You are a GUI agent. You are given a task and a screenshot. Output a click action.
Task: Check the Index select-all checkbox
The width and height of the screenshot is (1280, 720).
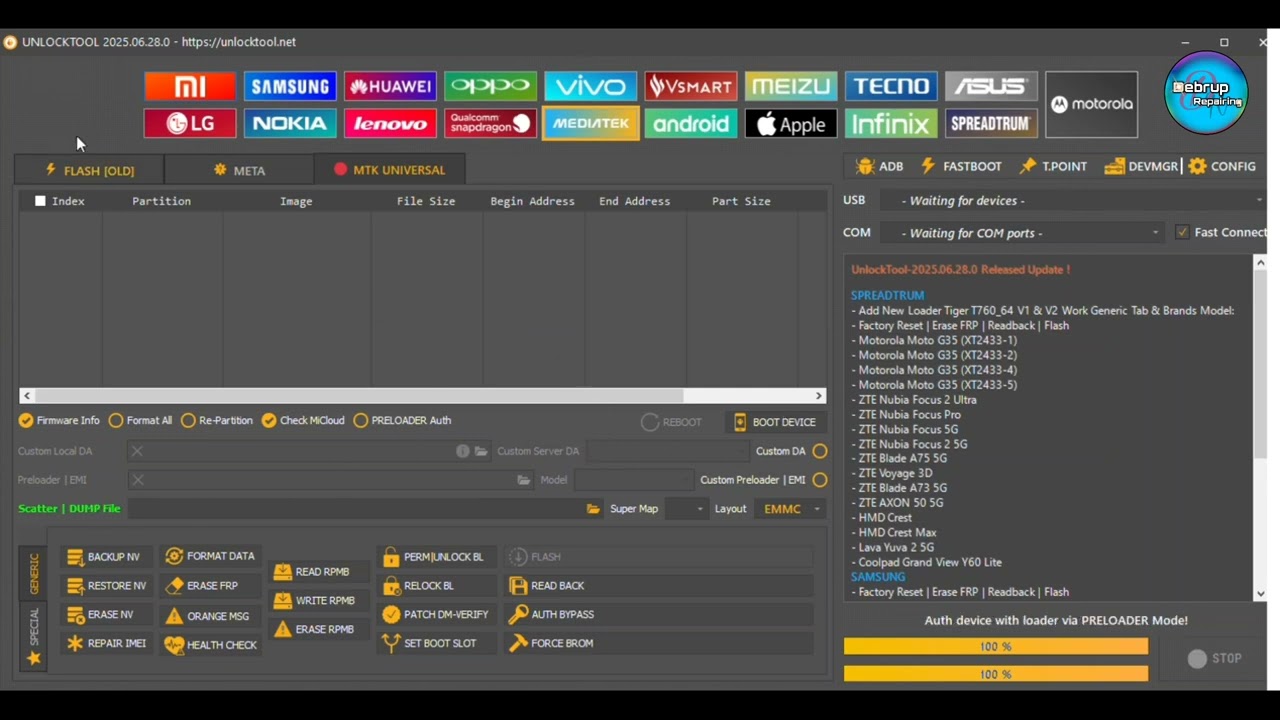[40, 201]
